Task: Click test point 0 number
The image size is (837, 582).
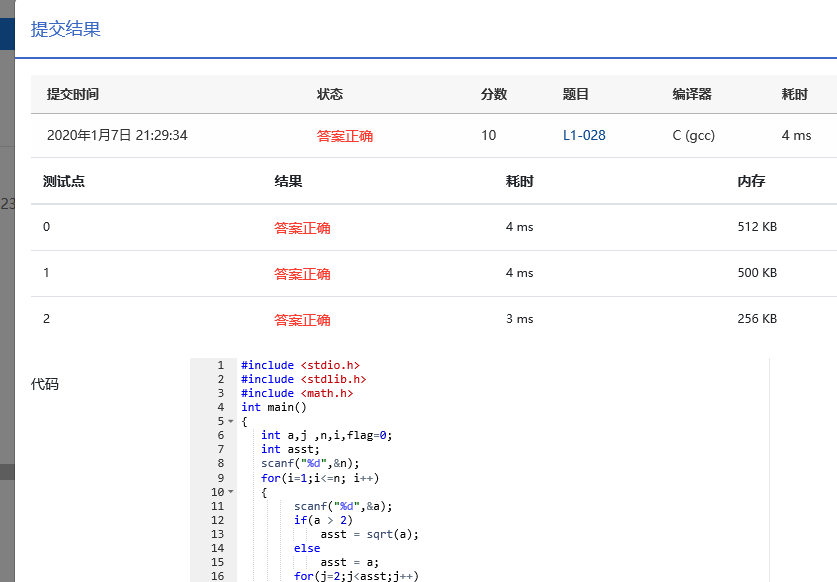Action: click(46, 227)
